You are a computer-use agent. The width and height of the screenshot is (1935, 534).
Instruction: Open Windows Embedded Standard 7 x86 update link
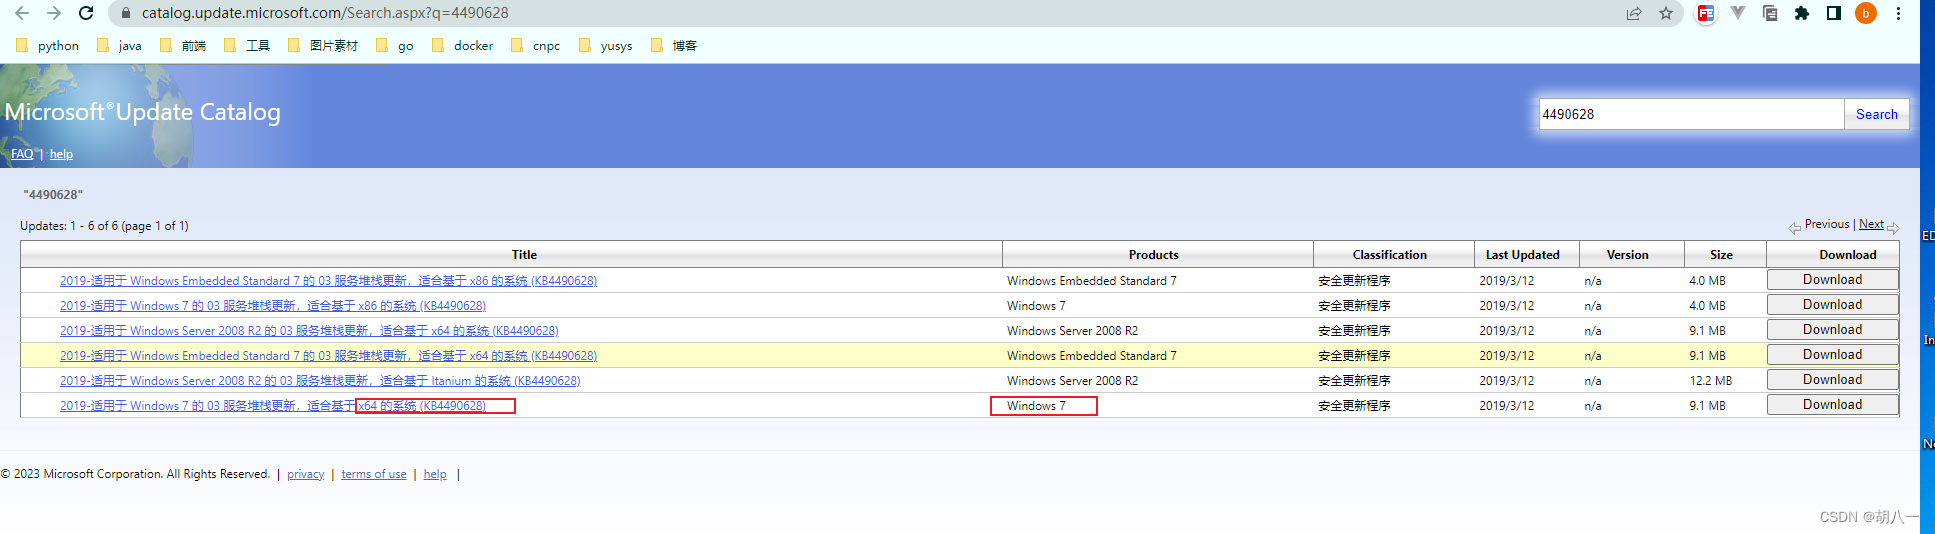click(328, 281)
